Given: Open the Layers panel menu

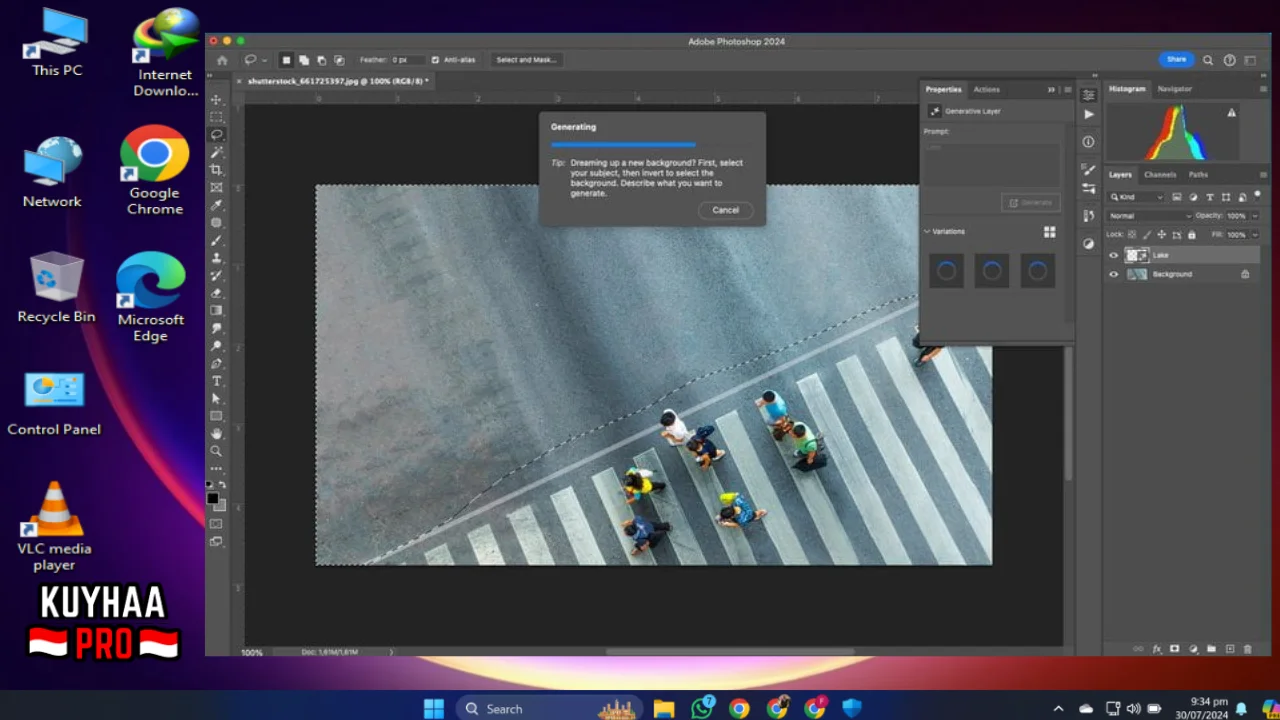Looking at the screenshot, I should (1265, 174).
